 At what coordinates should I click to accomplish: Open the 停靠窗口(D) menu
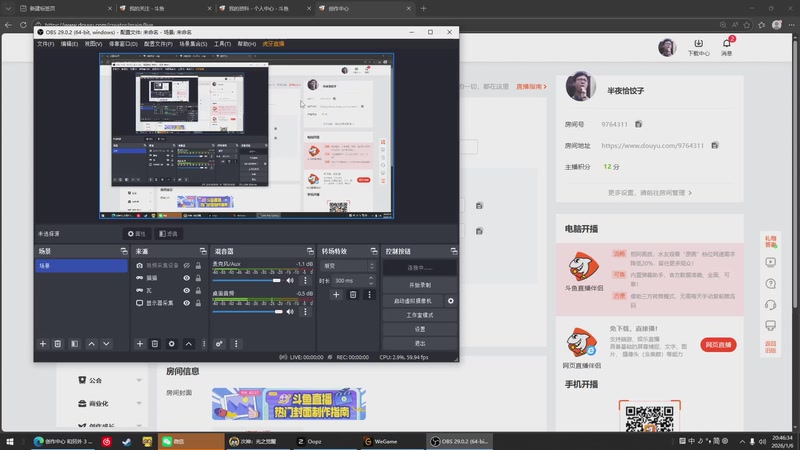click(x=123, y=44)
